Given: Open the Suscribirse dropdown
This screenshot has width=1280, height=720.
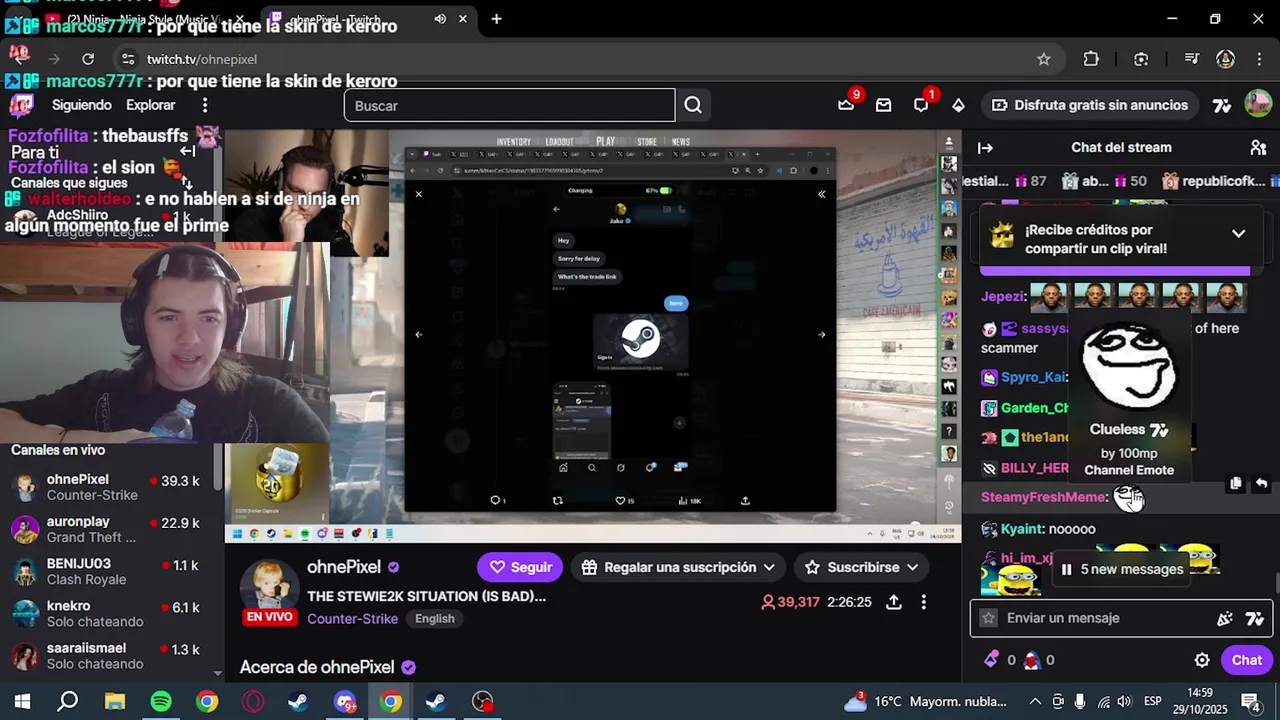Looking at the screenshot, I should 862,567.
